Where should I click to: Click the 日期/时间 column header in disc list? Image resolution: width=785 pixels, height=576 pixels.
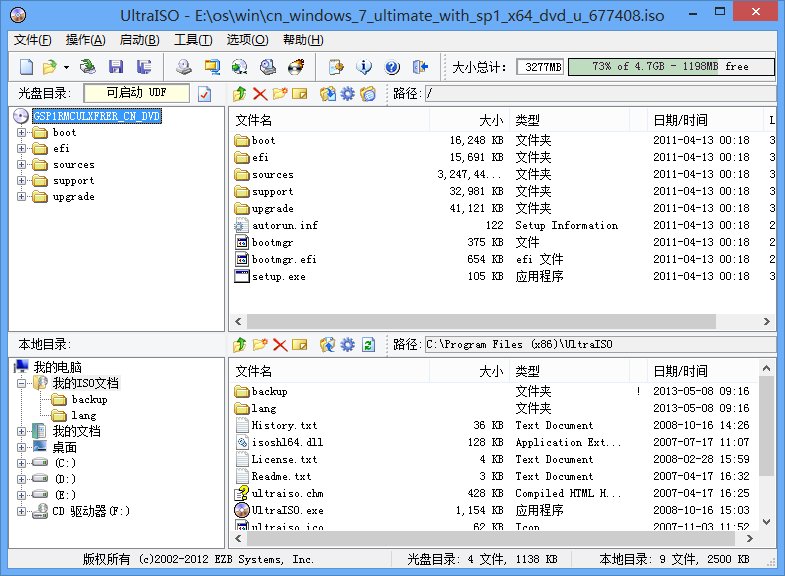point(705,120)
